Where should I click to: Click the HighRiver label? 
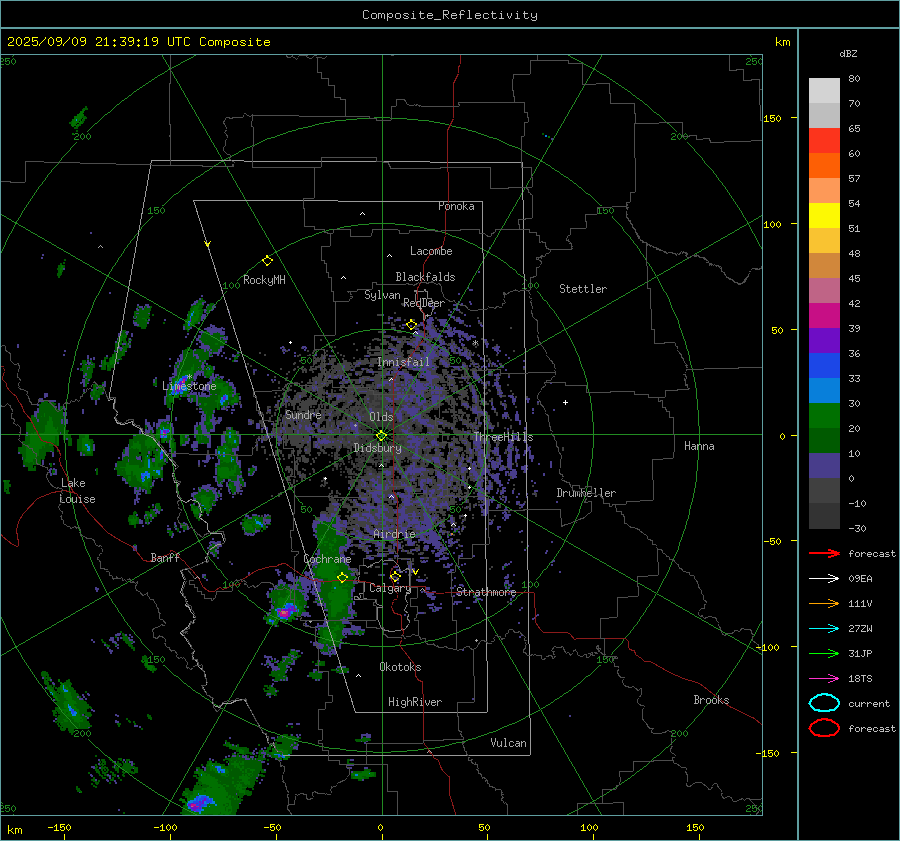coord(414,702)
